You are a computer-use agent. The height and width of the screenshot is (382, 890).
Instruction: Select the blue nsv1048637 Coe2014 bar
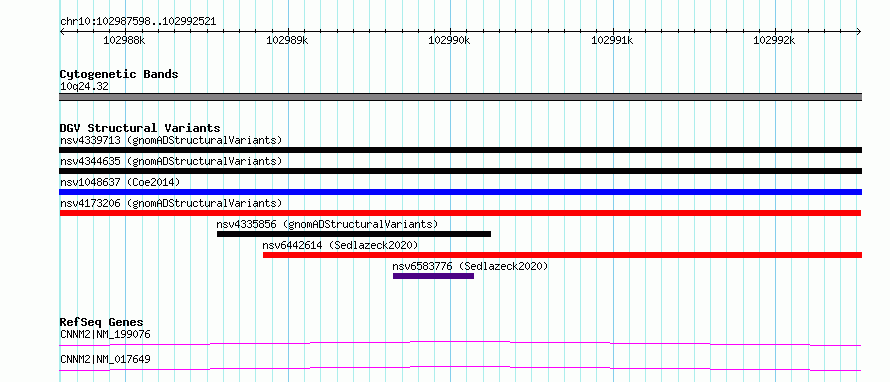tap(460, 192)
